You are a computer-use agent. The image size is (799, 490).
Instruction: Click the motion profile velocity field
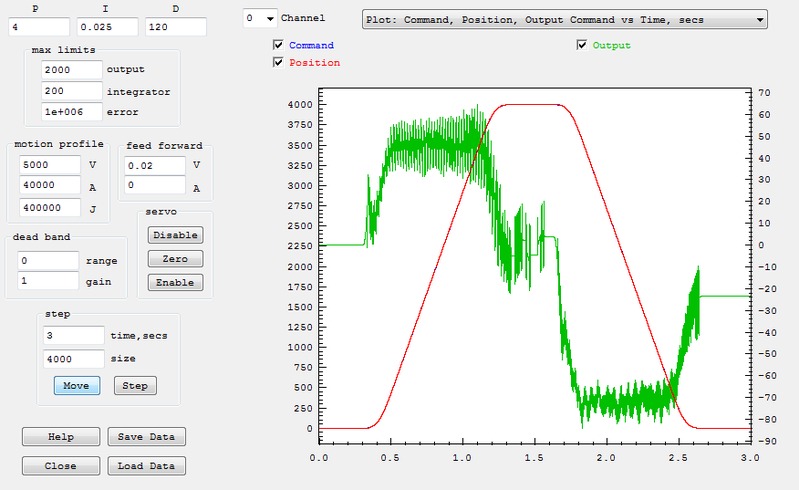[x=48, y=164]
